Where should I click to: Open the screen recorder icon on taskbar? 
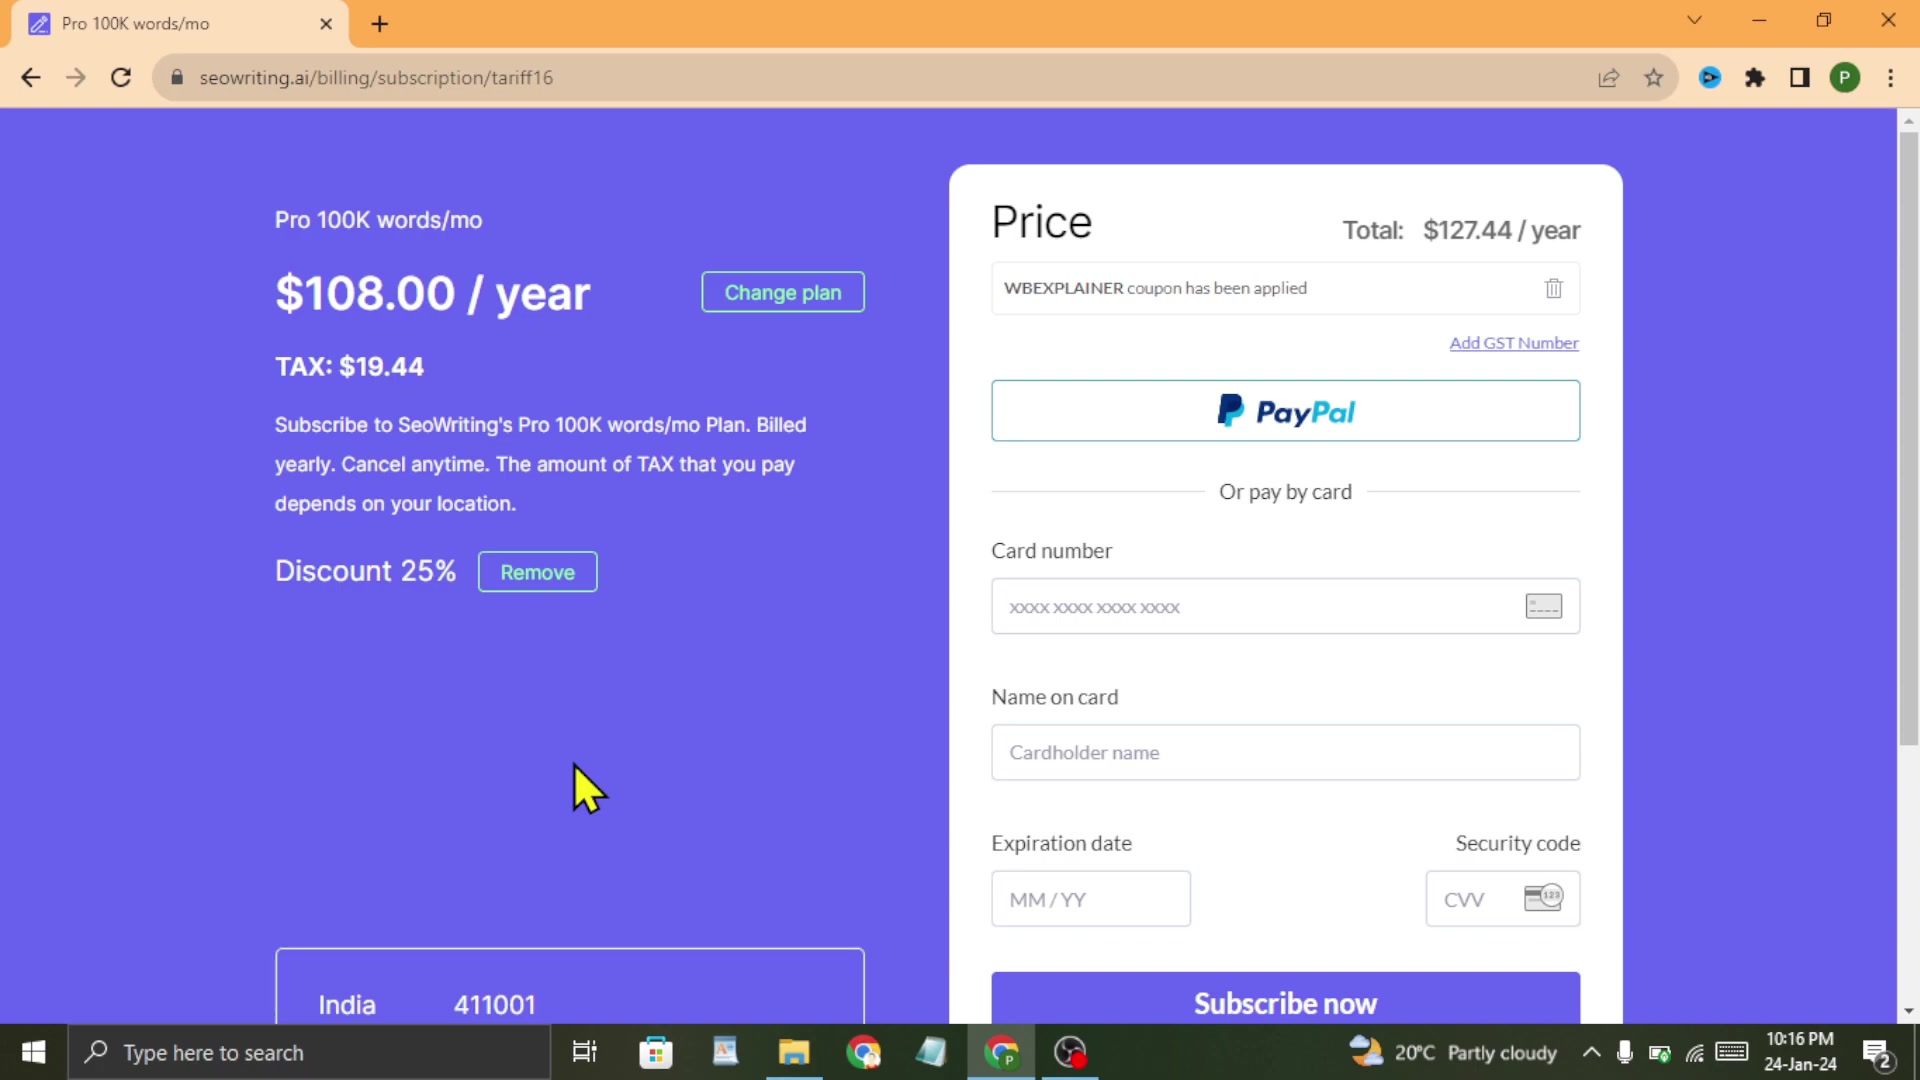coord(1070,1052)
